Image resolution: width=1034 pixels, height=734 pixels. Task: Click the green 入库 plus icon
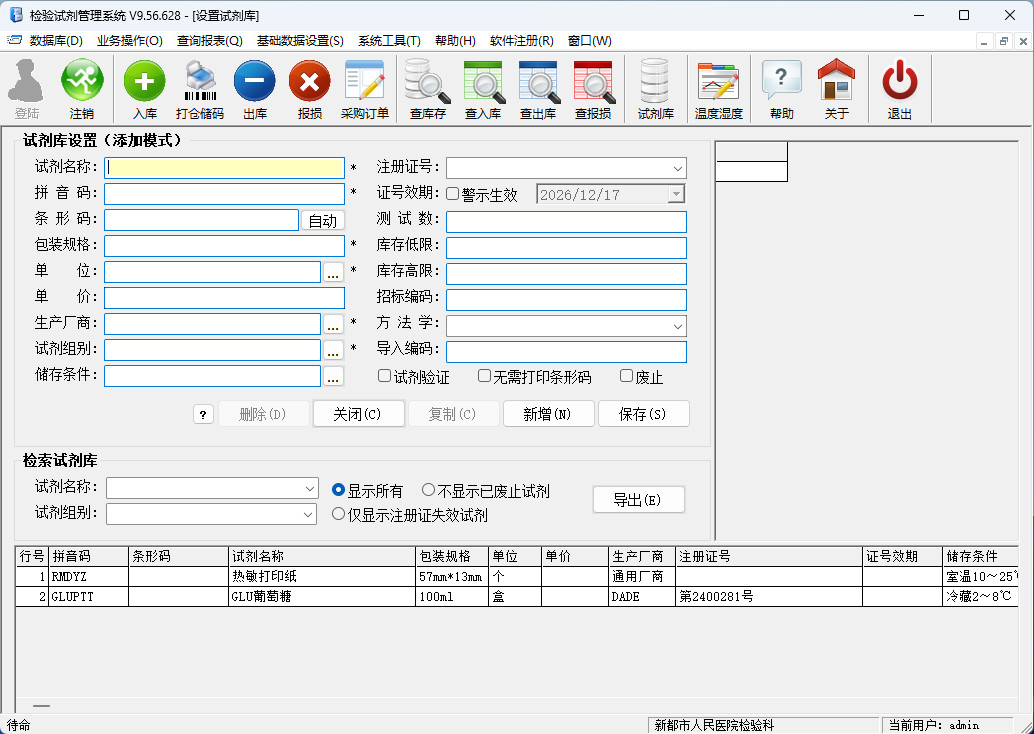144,81
